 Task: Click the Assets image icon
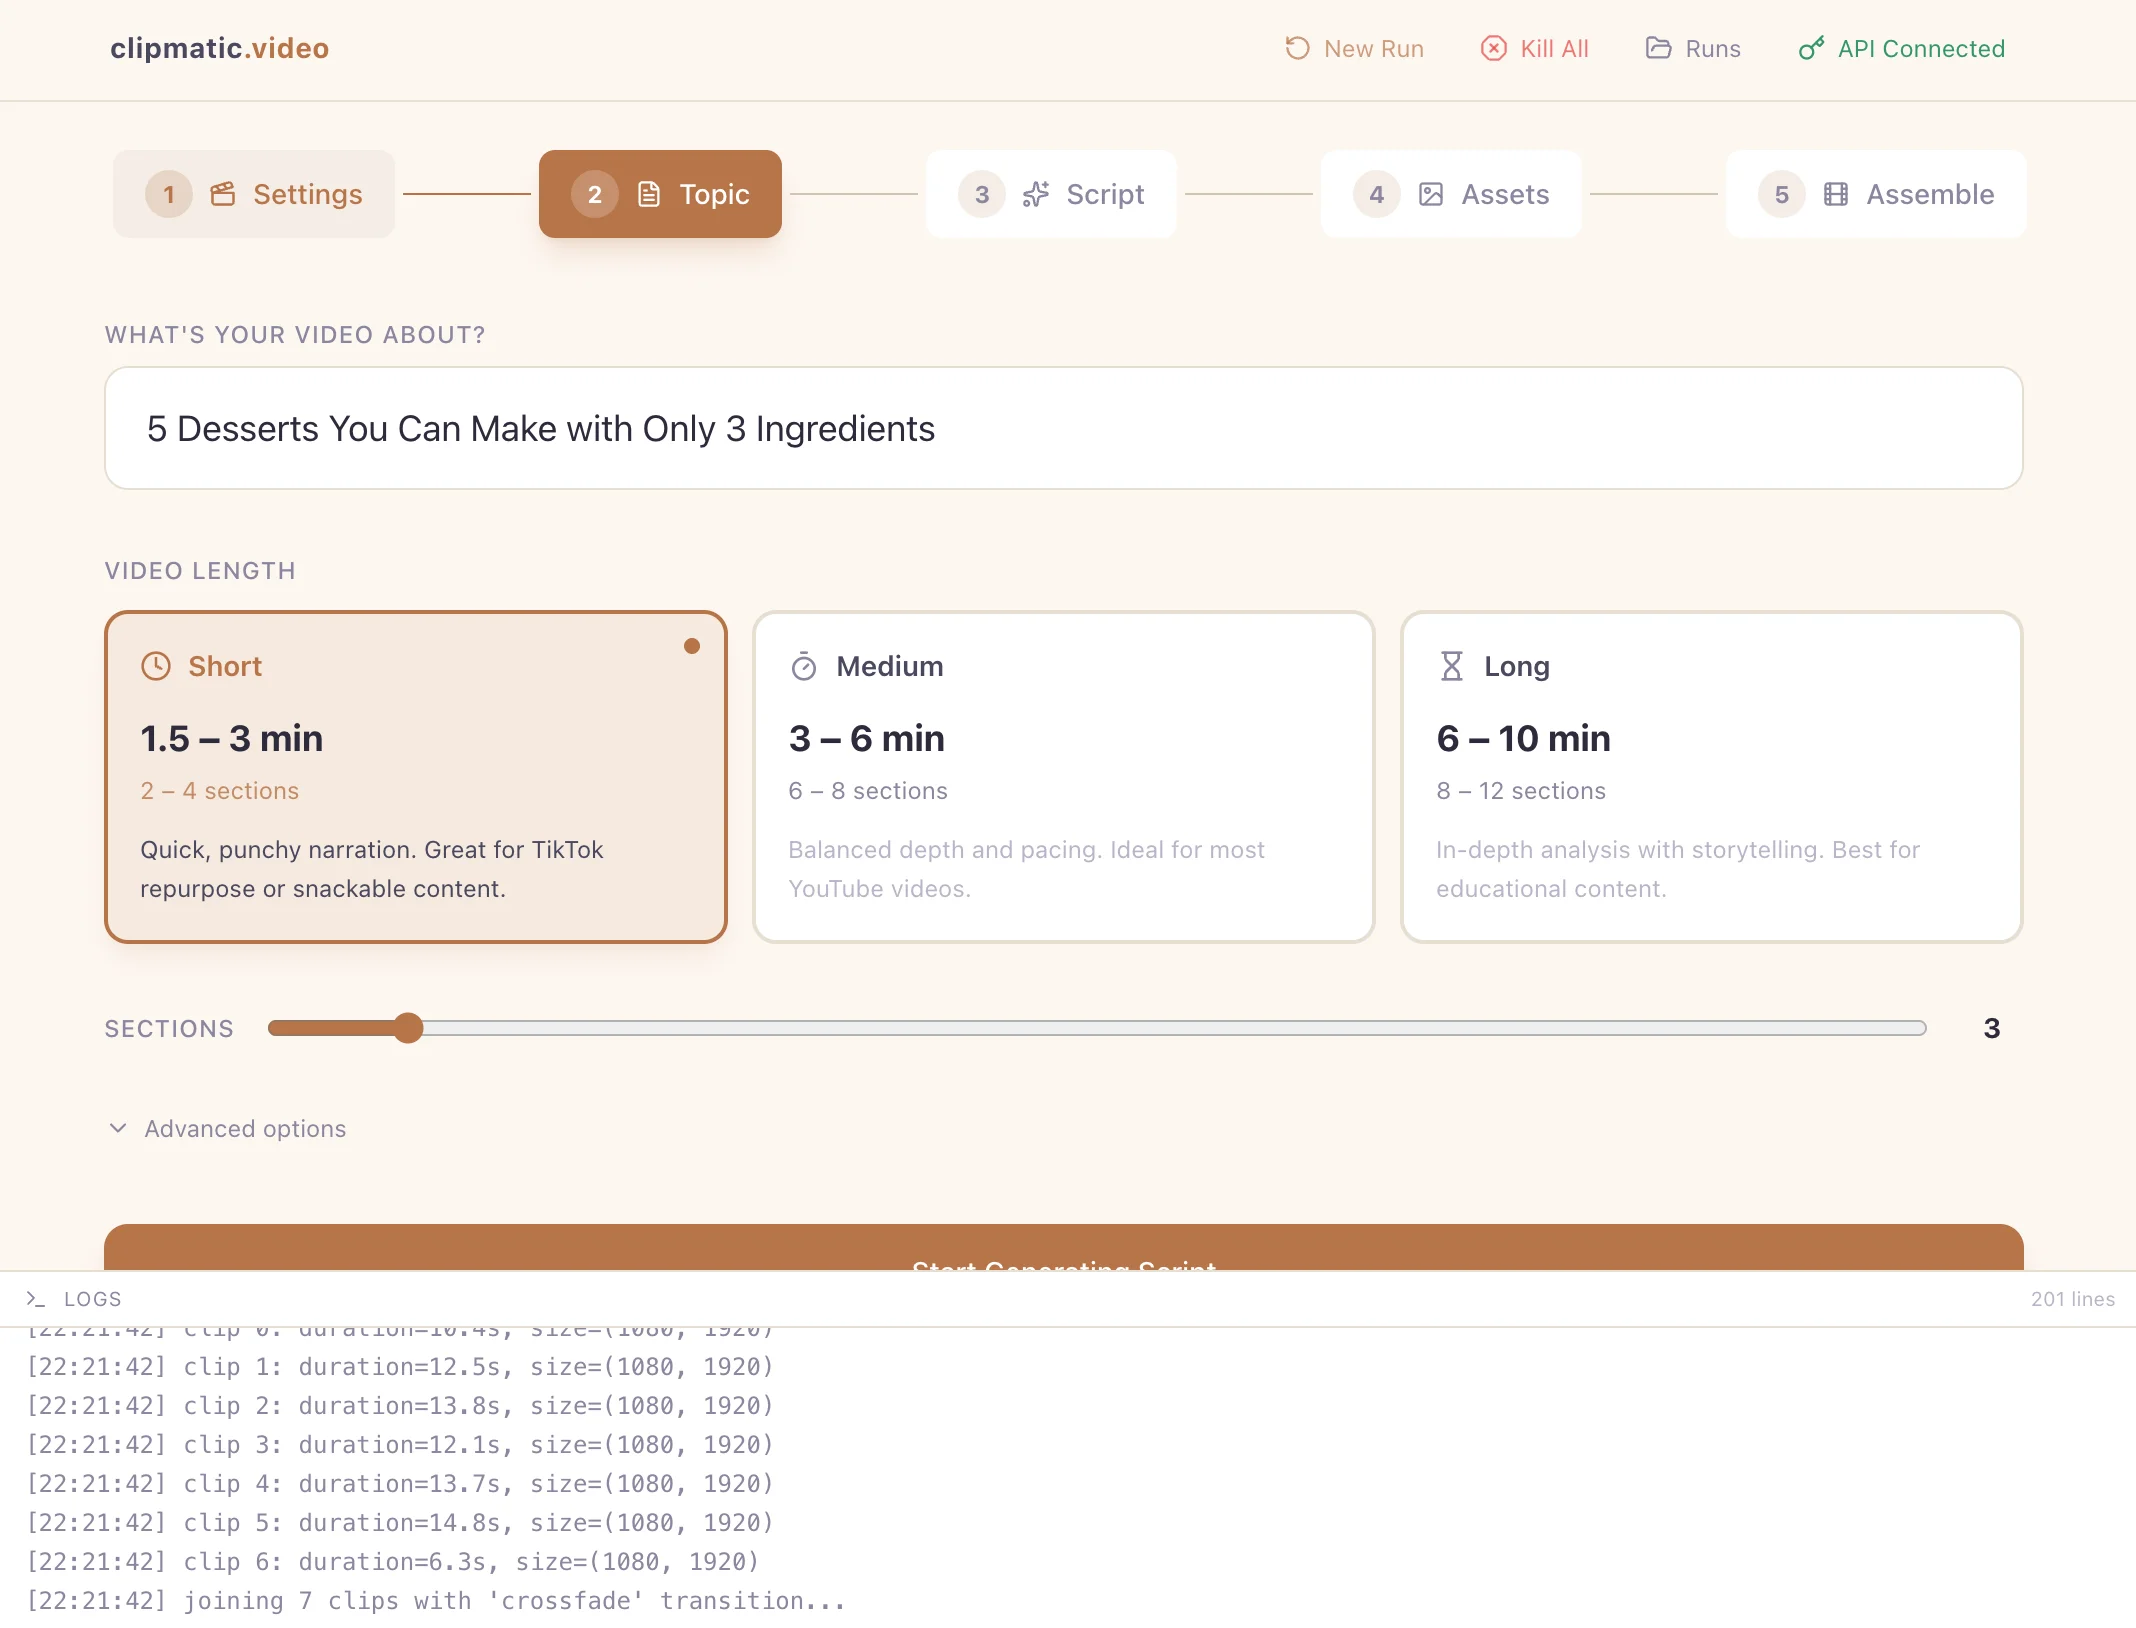(1431, 194)
